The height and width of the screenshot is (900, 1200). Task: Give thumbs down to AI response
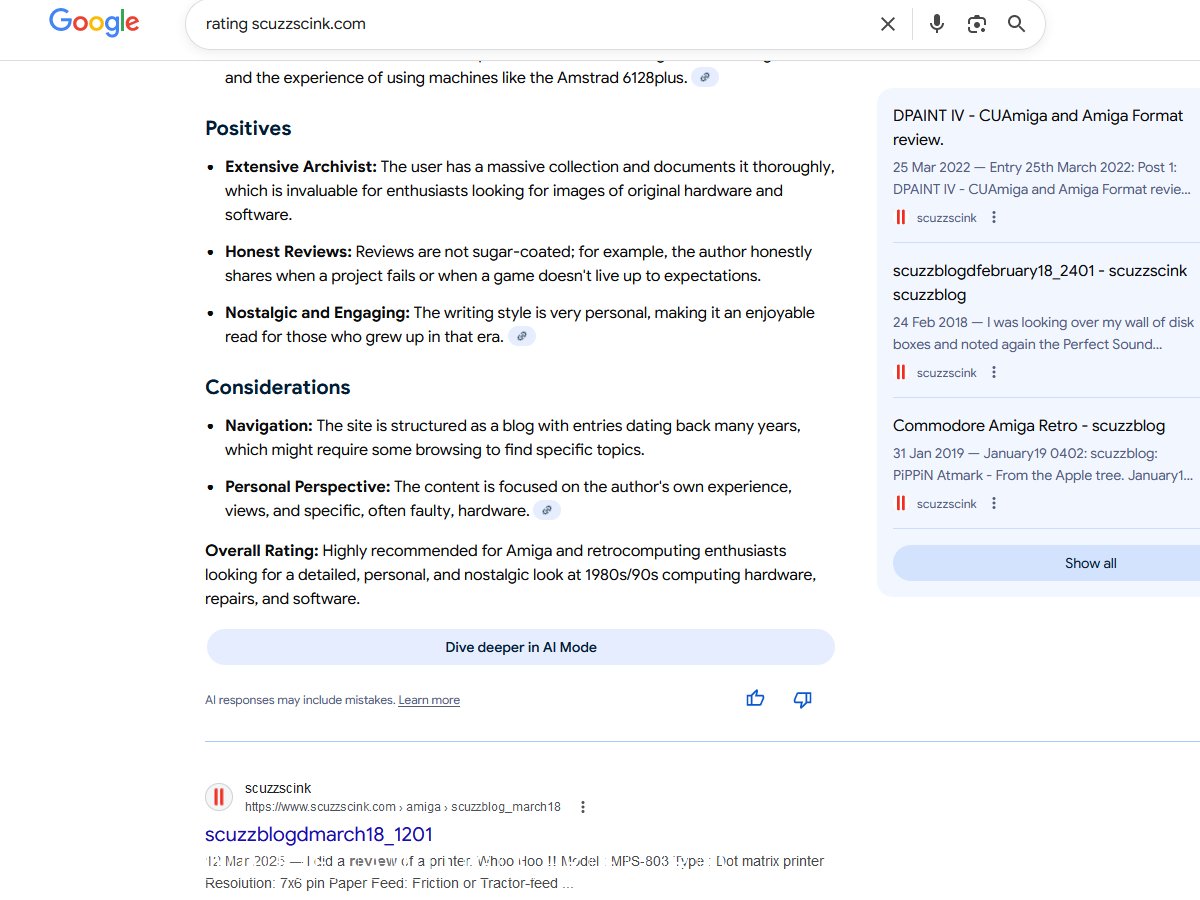coord(802,699)
